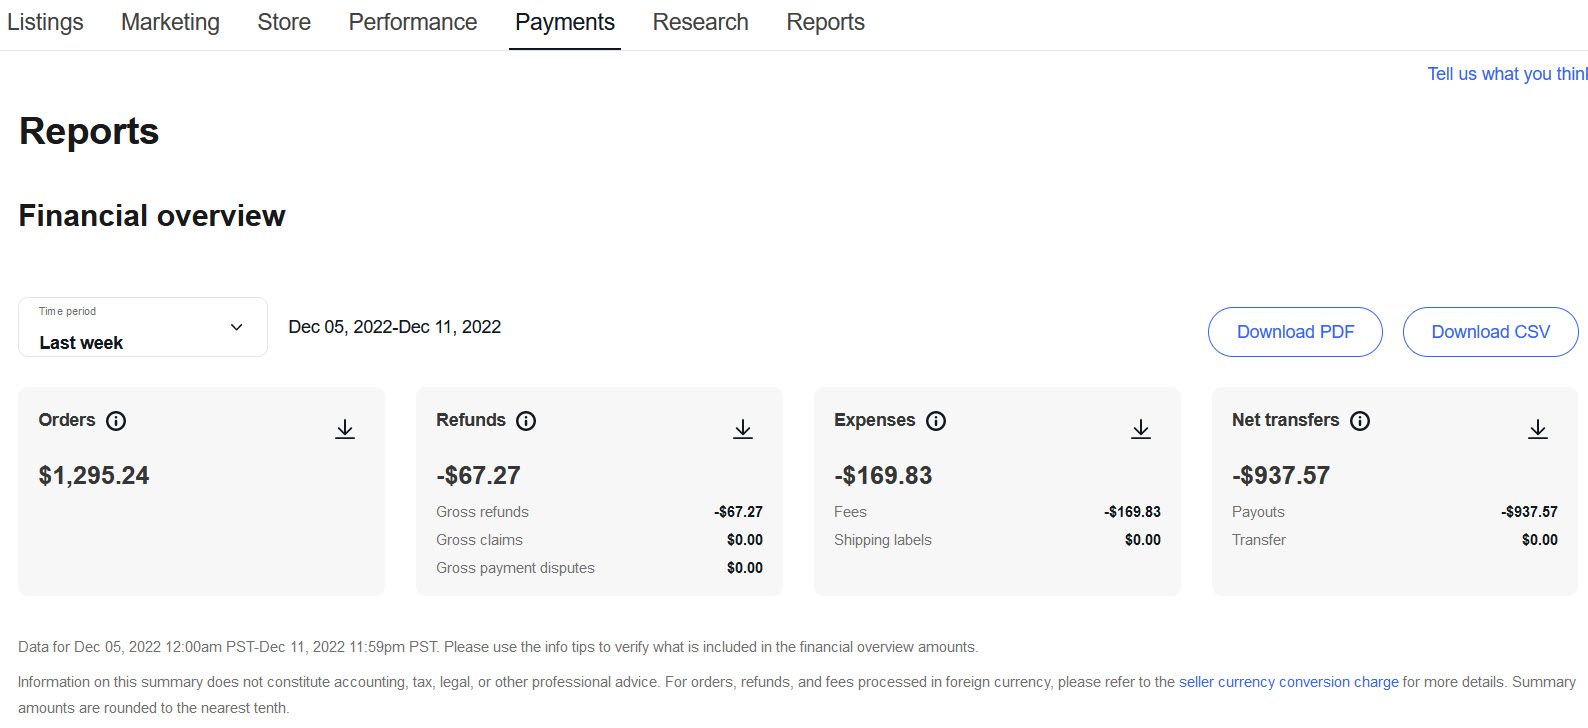Open the seller currency conversion charge link

pyautogui.click(x=1288, y=682)
